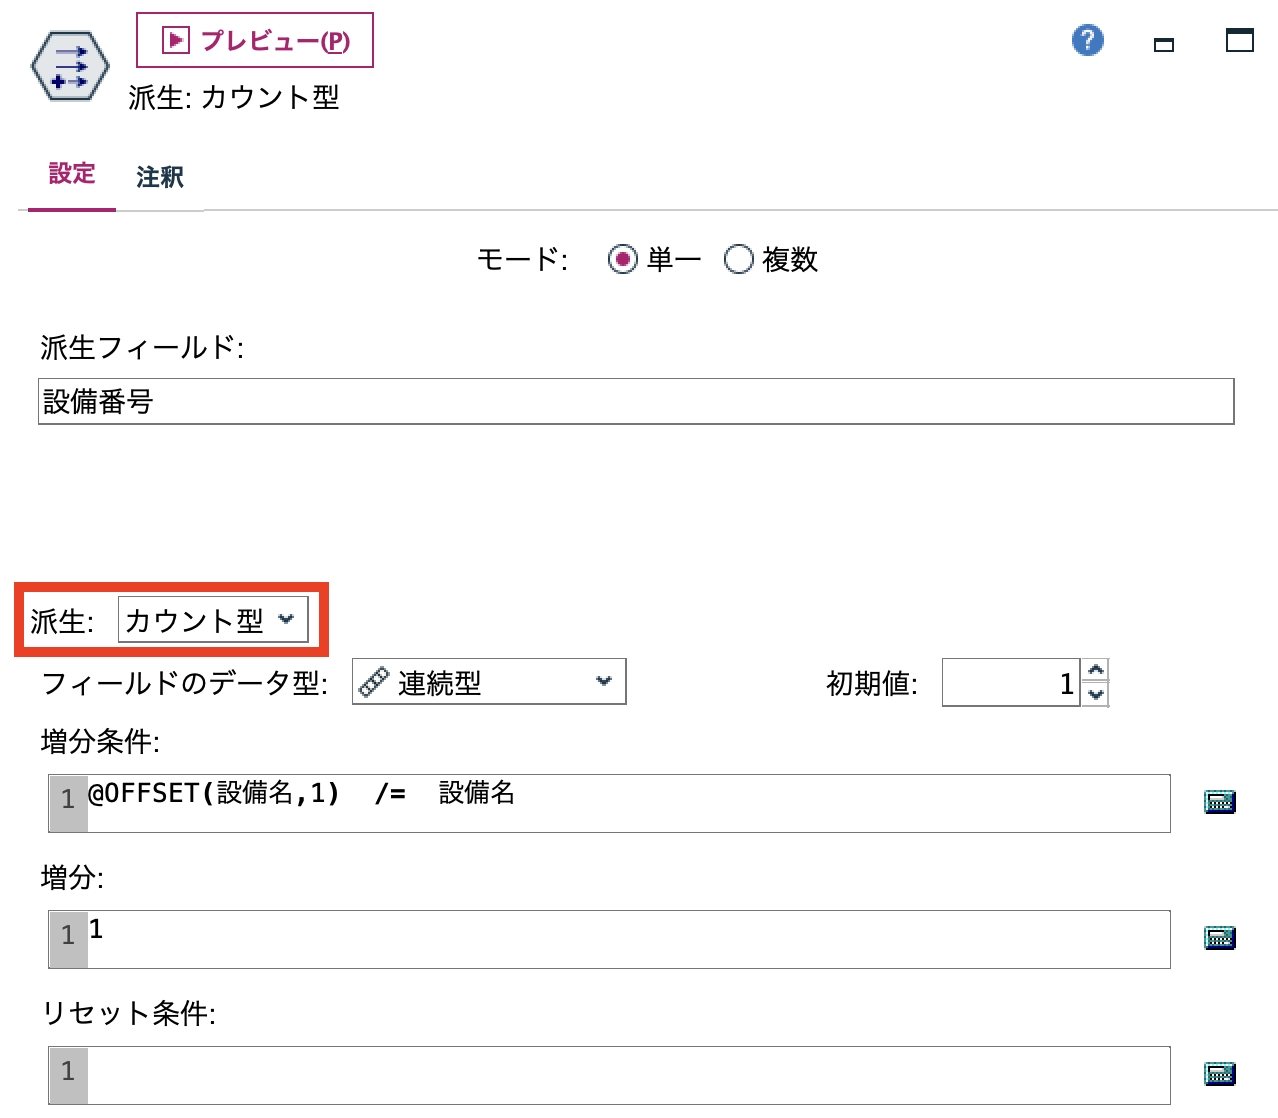The height and width of the screenshot is (1118, 1278).
Task: Select the 設定 tab
Action: (x=71, y=175)
